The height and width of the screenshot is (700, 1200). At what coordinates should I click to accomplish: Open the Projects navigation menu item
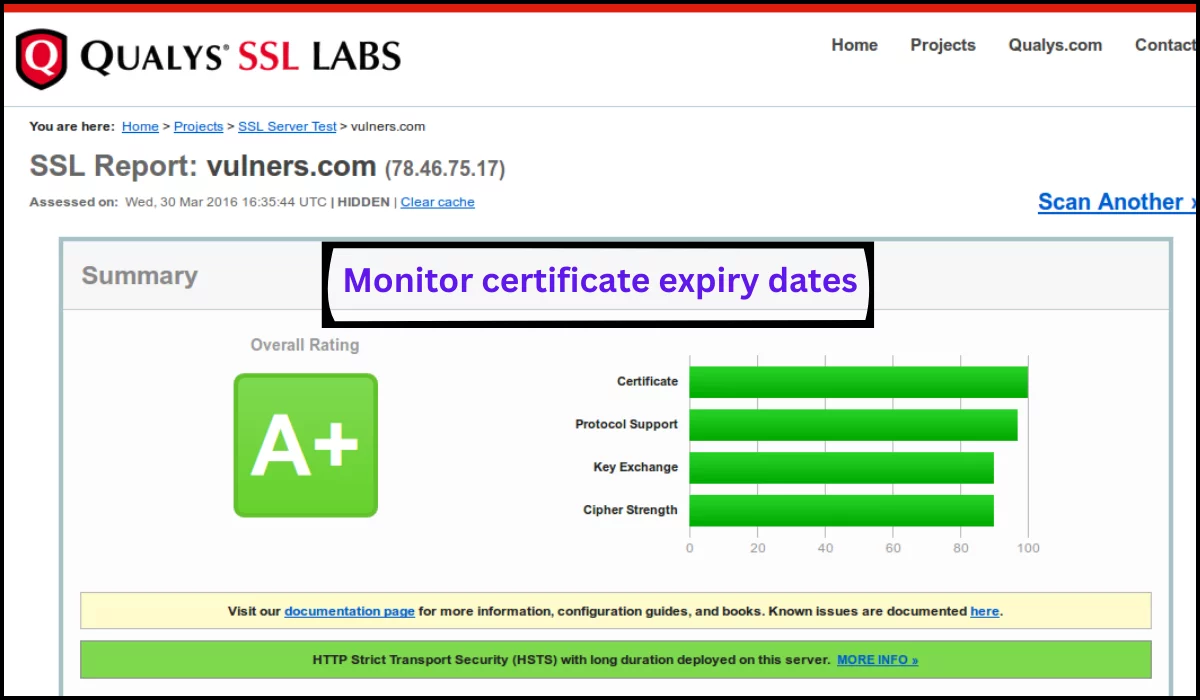pos(942,45)
